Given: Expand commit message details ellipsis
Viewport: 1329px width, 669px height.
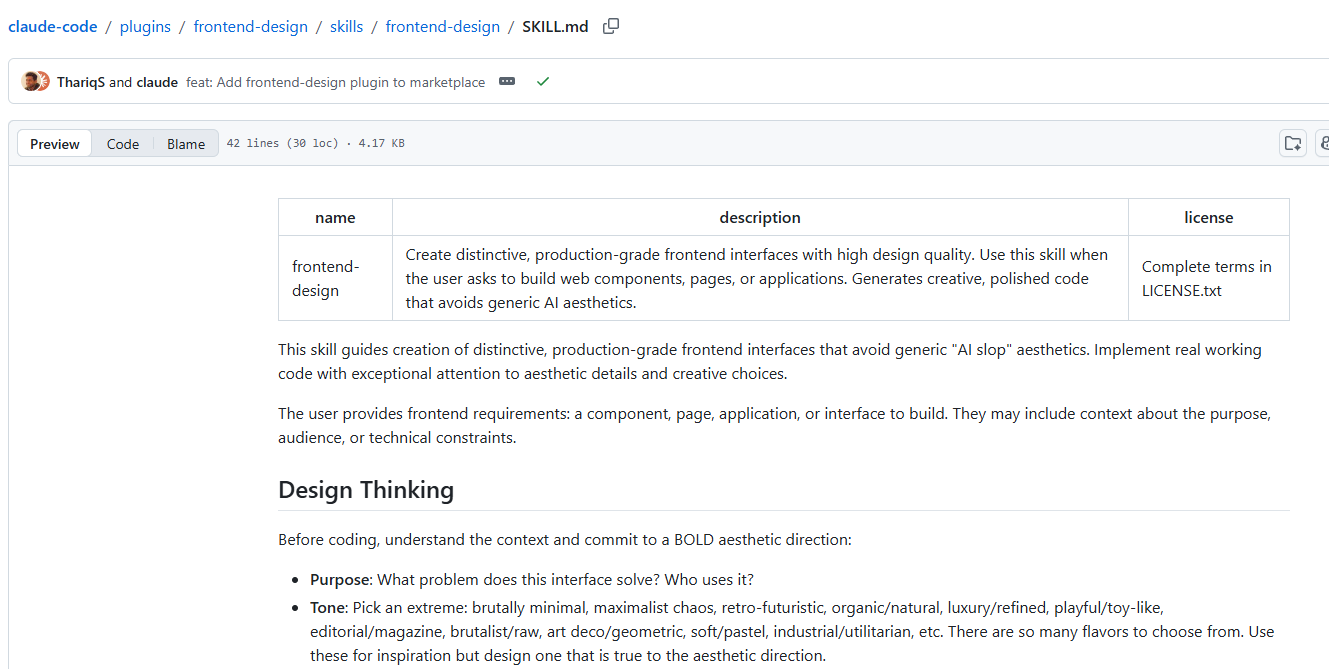Looking at the screenshot, I should [507, 82].
